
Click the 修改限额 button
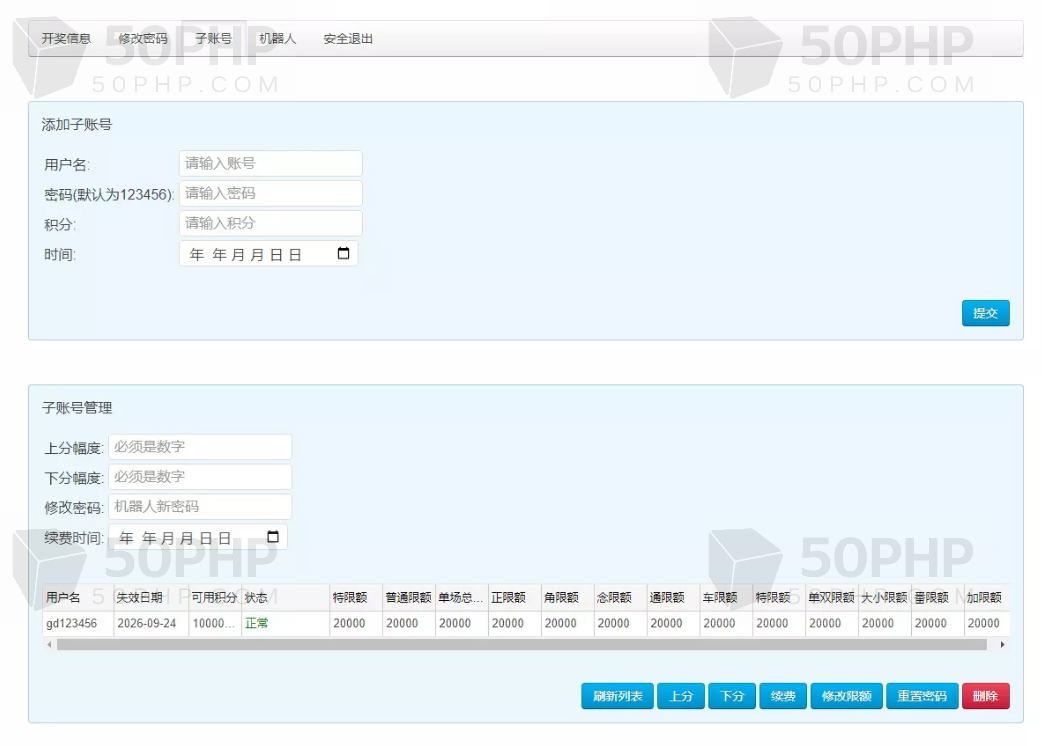(x=846, y=696)
